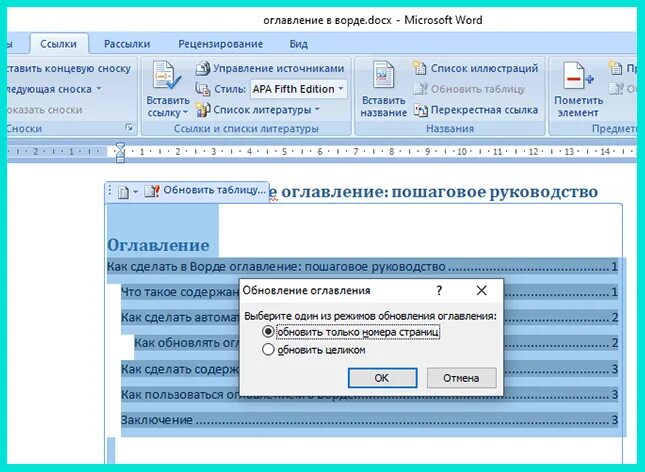Click Вставить концевую сноску
Viewport: 645px width, 472px height.
(x=69, y=68)
